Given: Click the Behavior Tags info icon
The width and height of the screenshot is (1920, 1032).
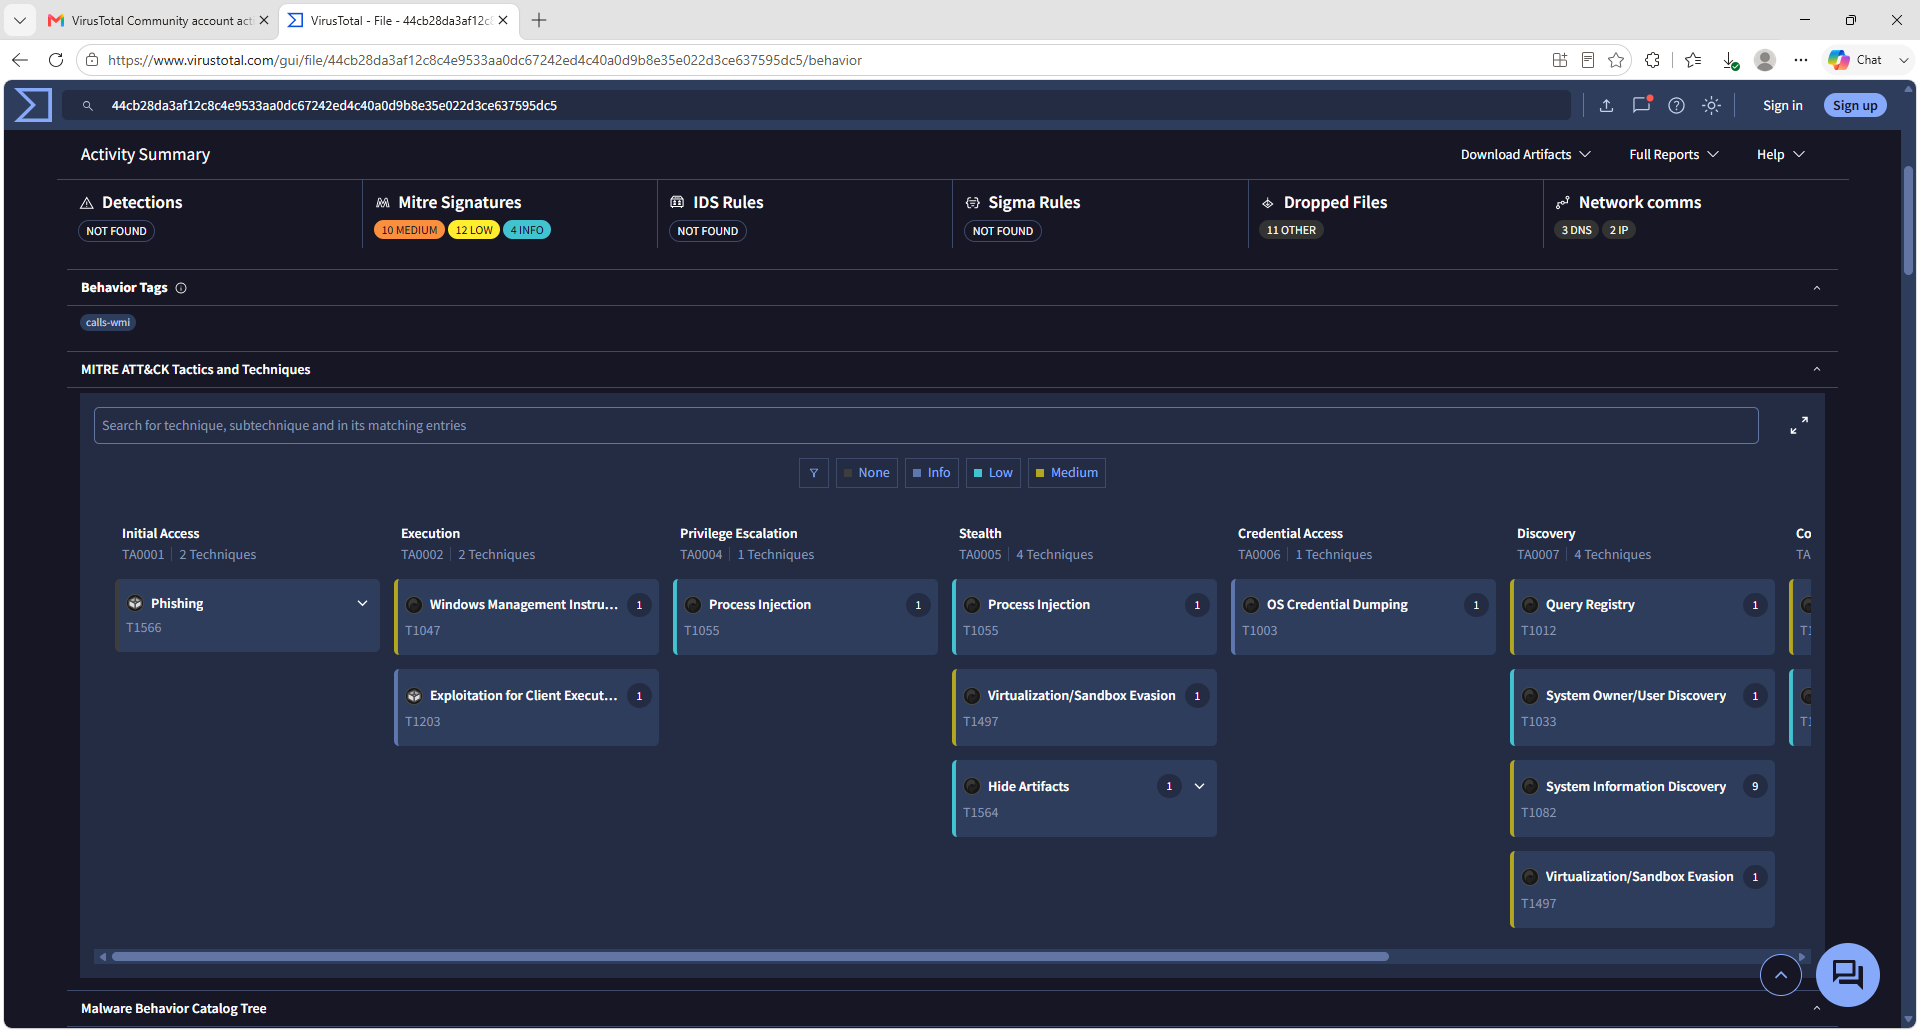Looking at the screenshot, I should pyautogui.click(x=181, y=288).
